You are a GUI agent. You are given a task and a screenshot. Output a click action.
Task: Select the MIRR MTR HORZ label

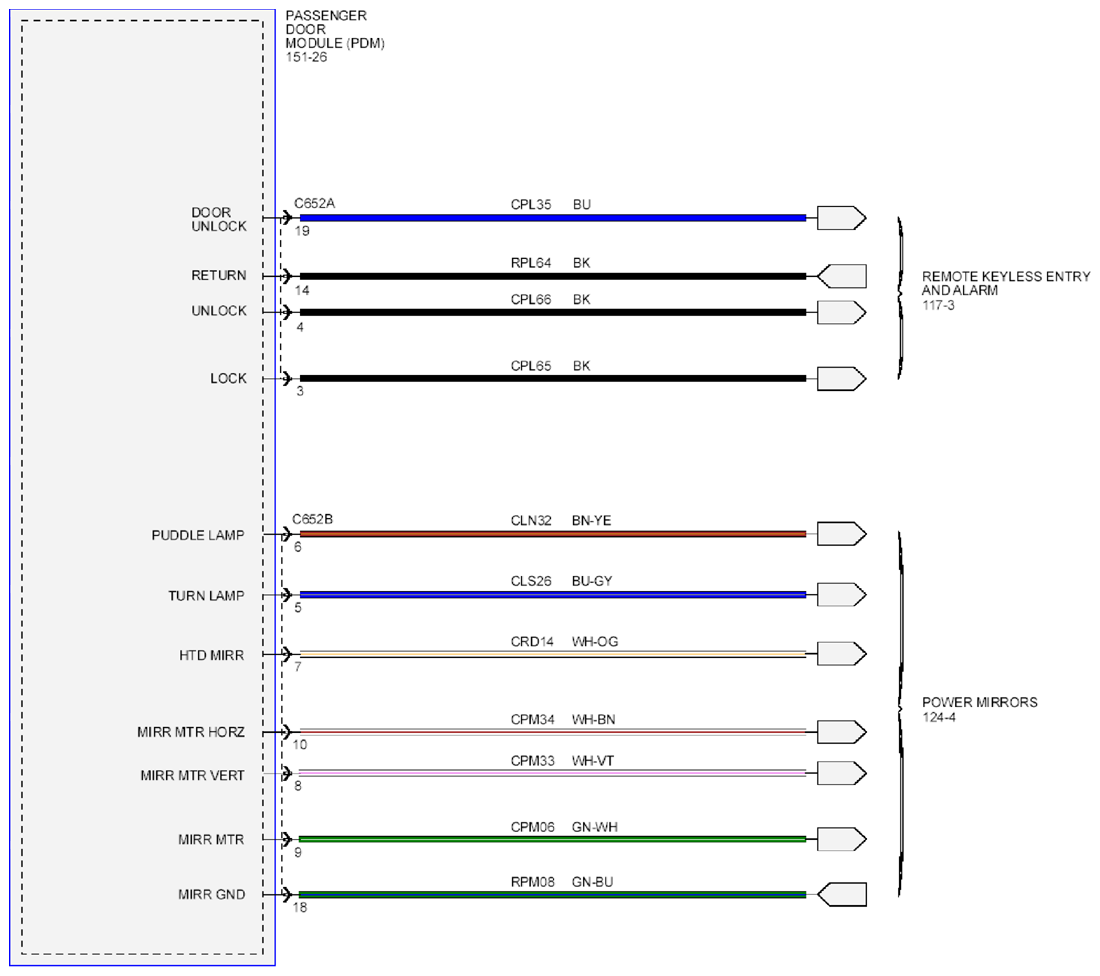click(x=191, y=733)
